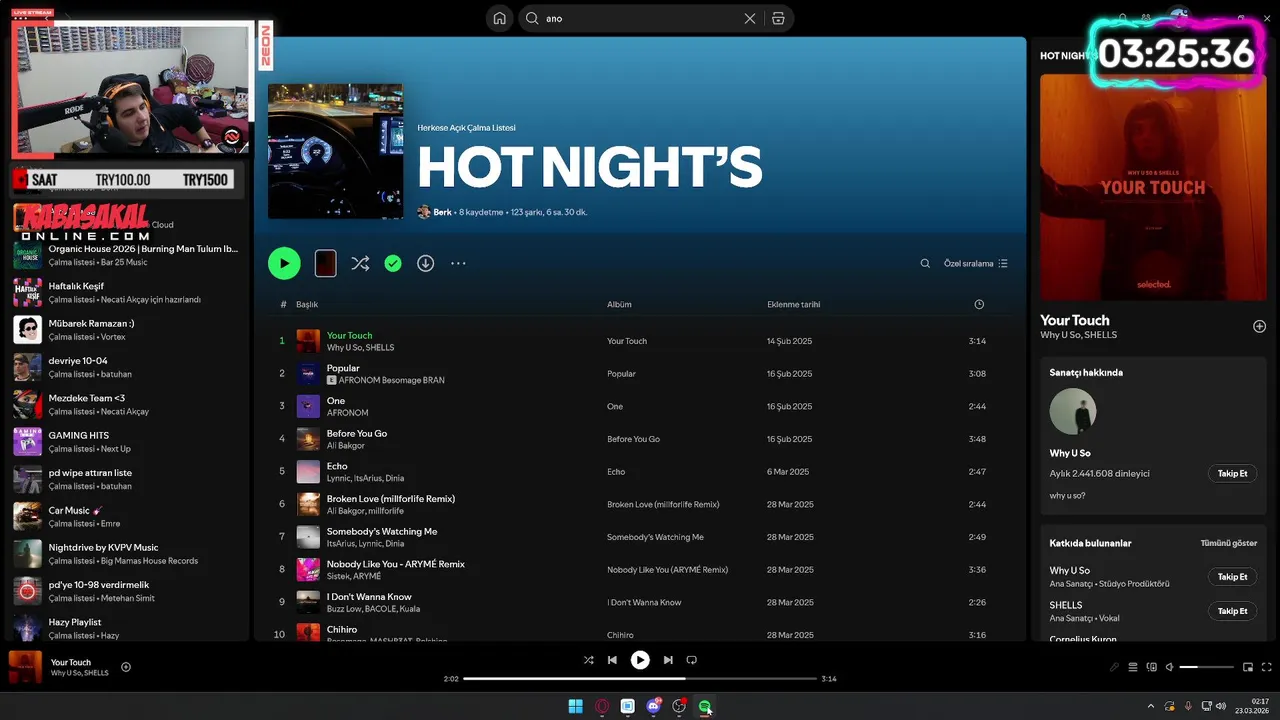
Task: Open the Browse icon beside search
Action: tap(778, 18)
